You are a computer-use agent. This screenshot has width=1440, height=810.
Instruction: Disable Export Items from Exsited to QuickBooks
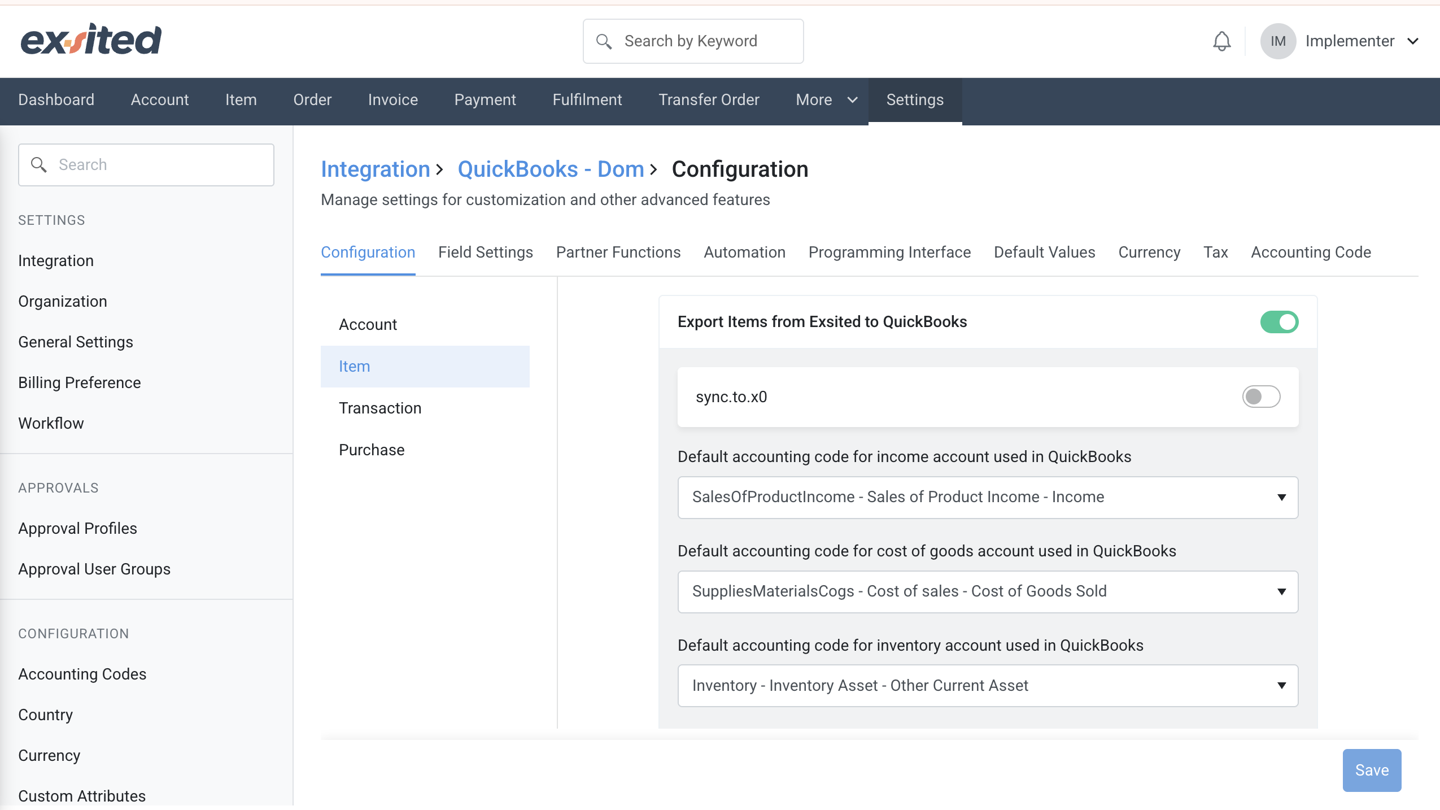coord(1279,322)
